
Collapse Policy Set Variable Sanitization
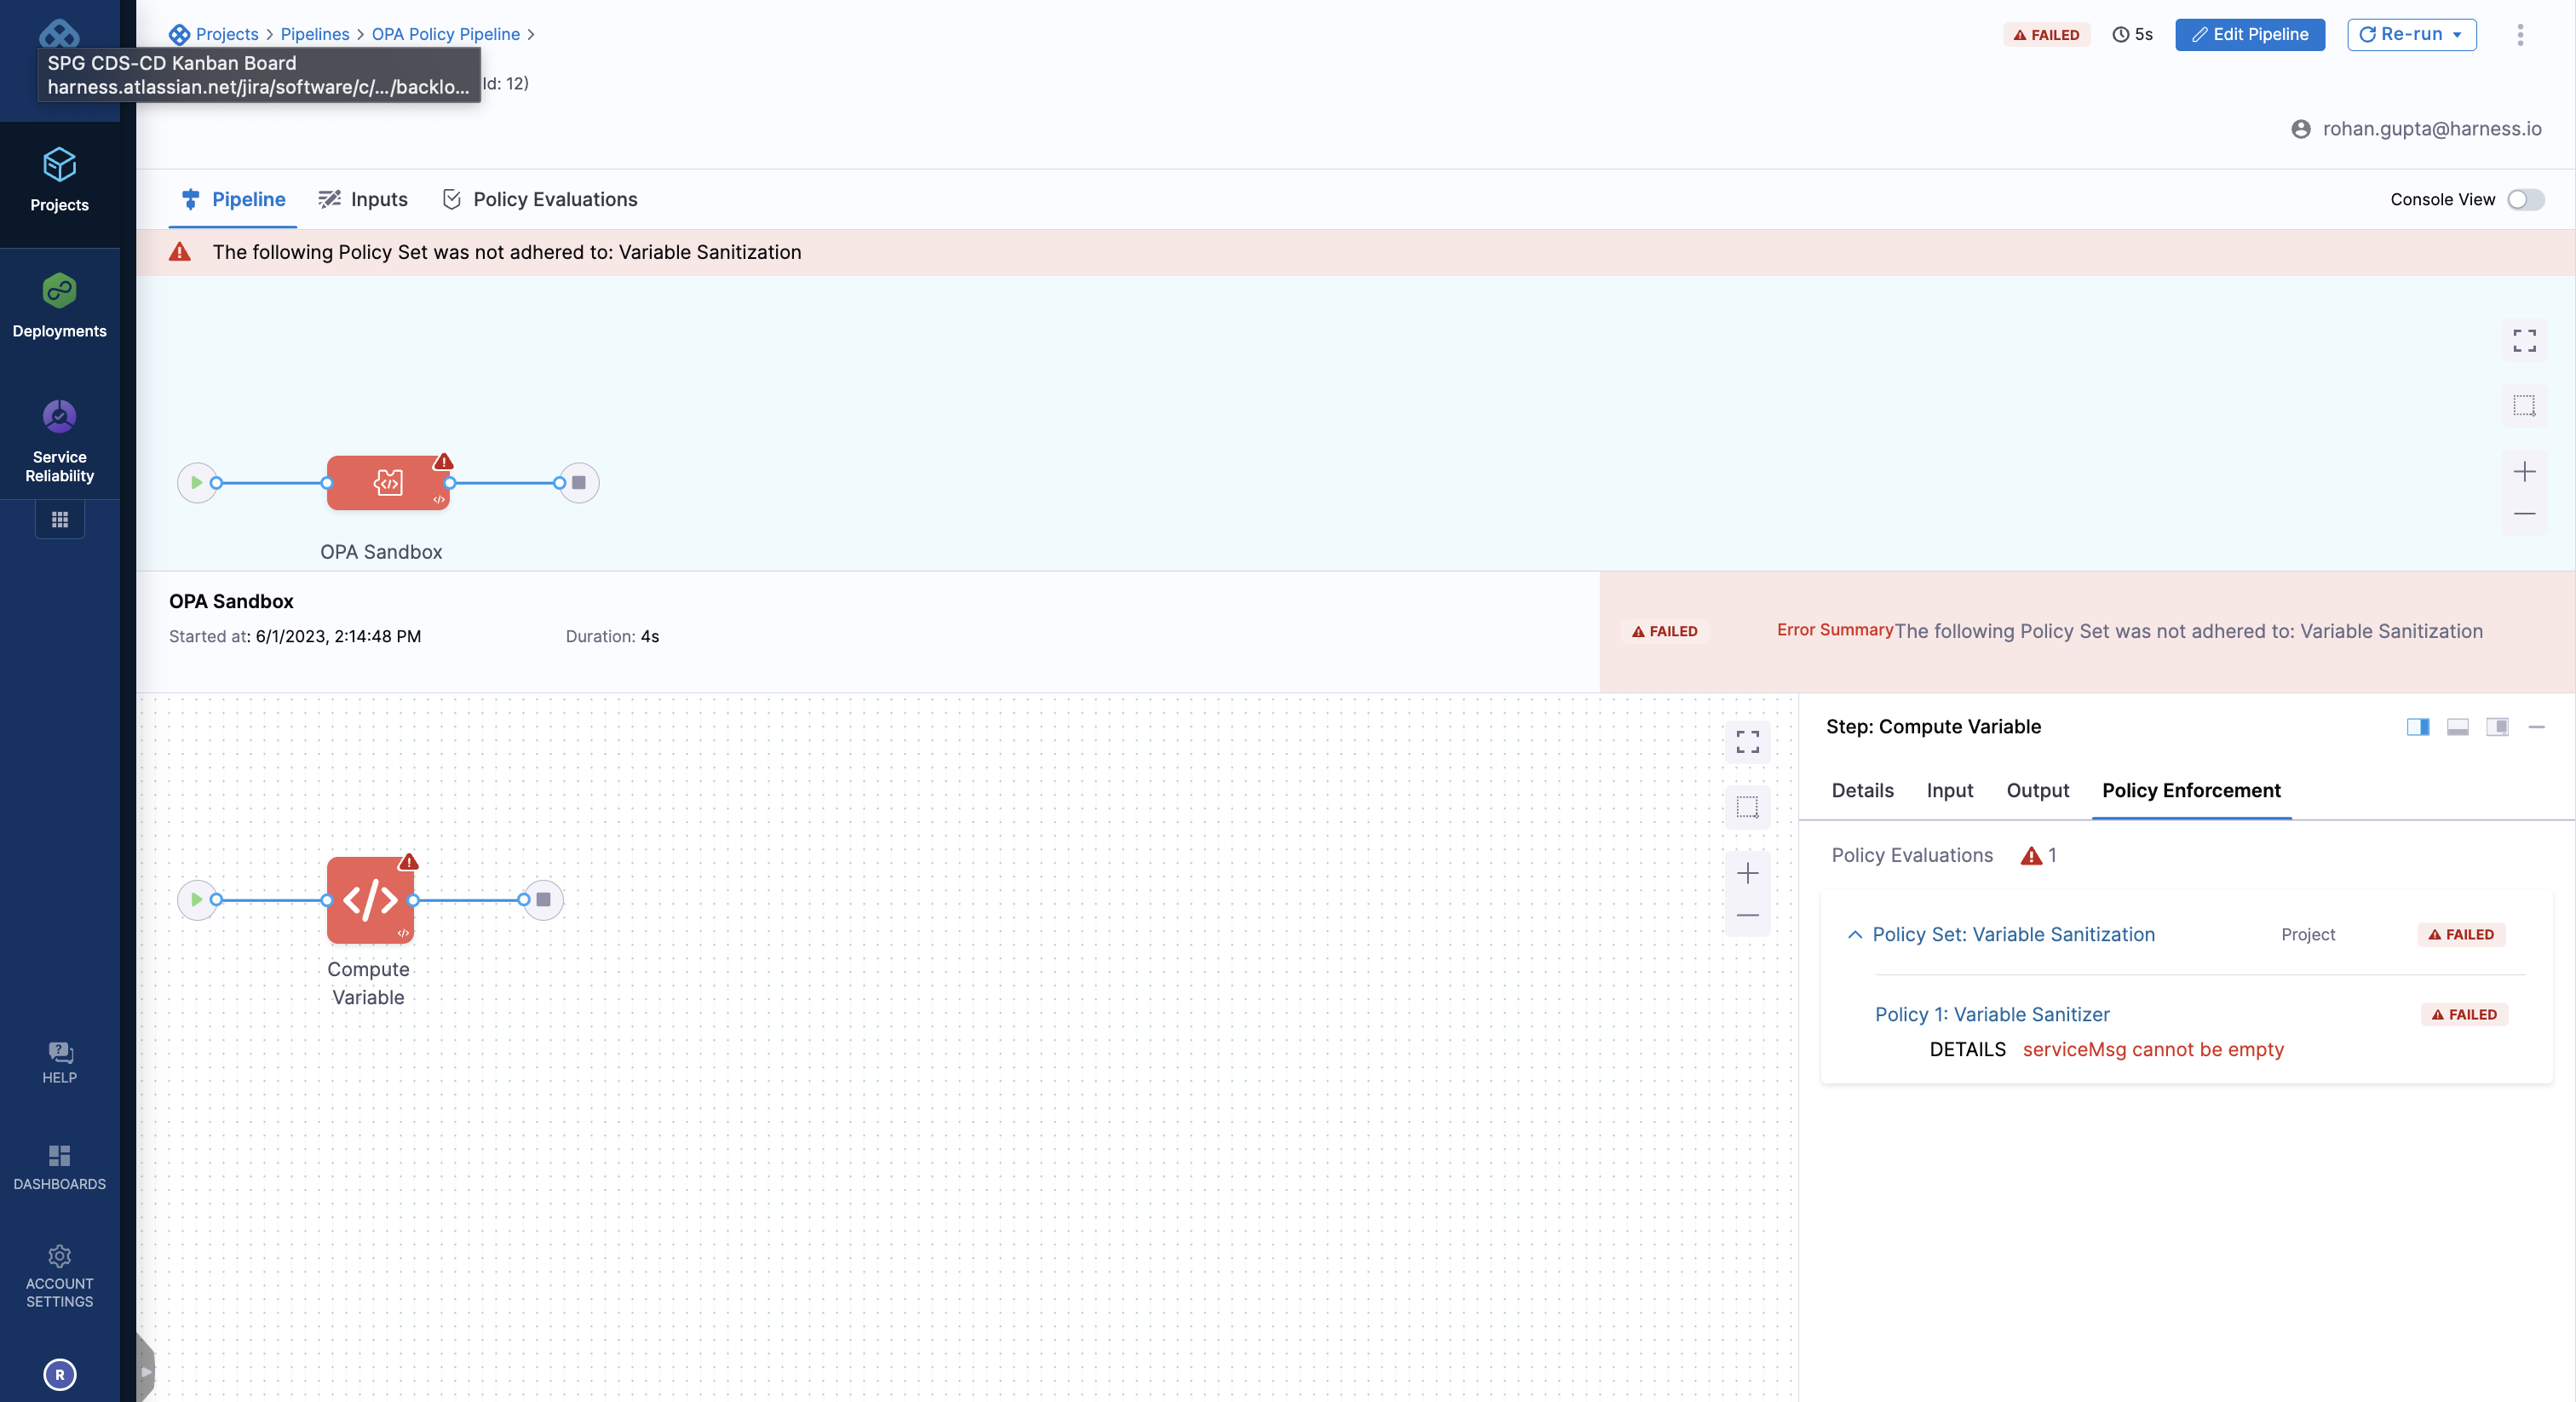(1854, 934)
